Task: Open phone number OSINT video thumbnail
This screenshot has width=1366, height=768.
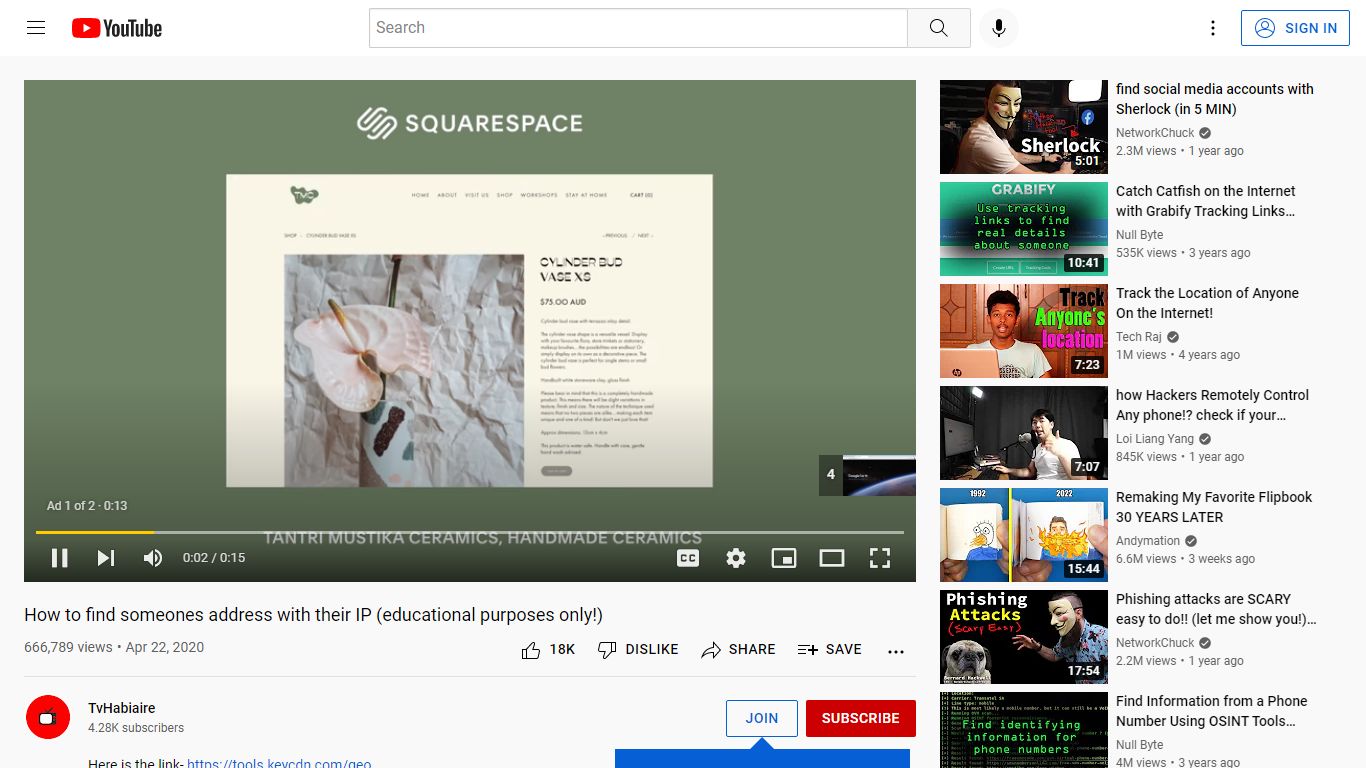Action: point(1024,730)
